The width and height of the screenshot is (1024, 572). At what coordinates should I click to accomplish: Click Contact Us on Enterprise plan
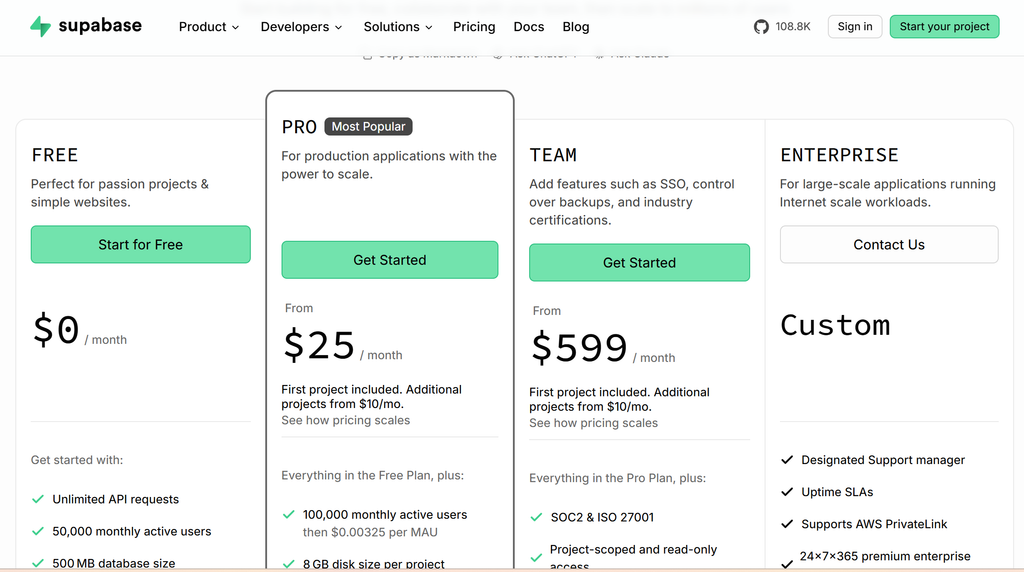(x=889, y=244)
